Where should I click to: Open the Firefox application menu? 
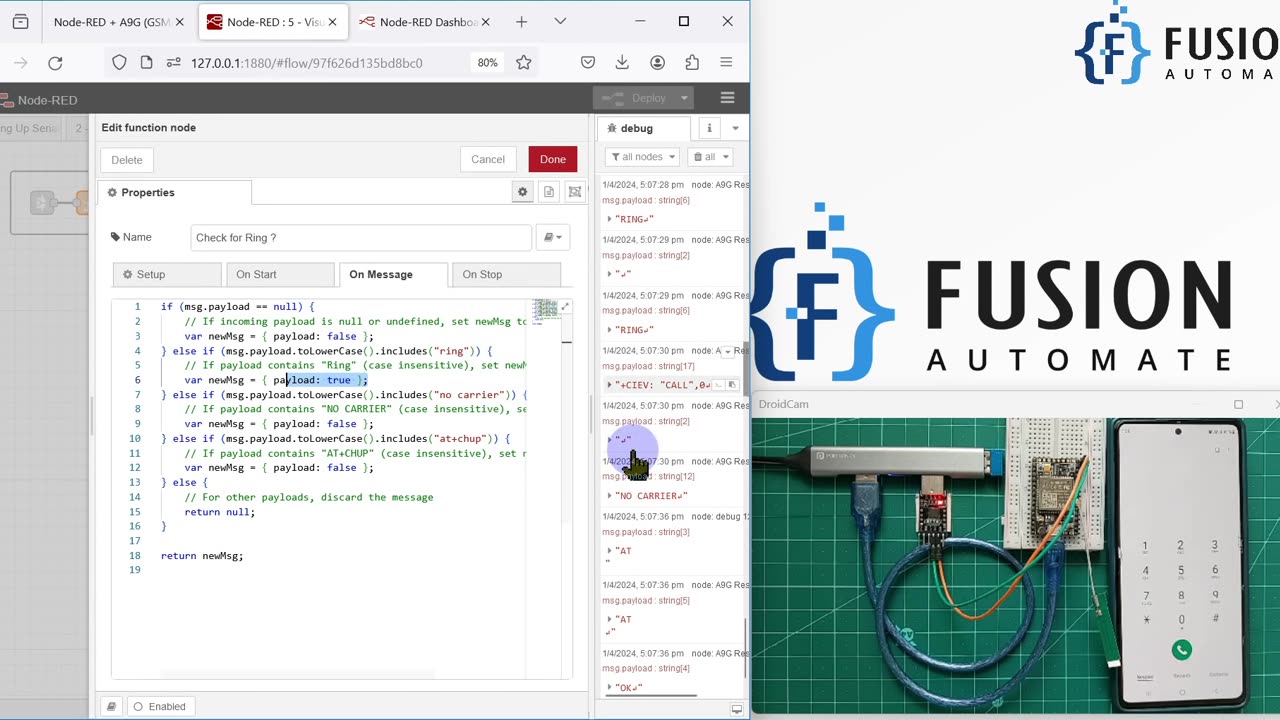[726, 63]
